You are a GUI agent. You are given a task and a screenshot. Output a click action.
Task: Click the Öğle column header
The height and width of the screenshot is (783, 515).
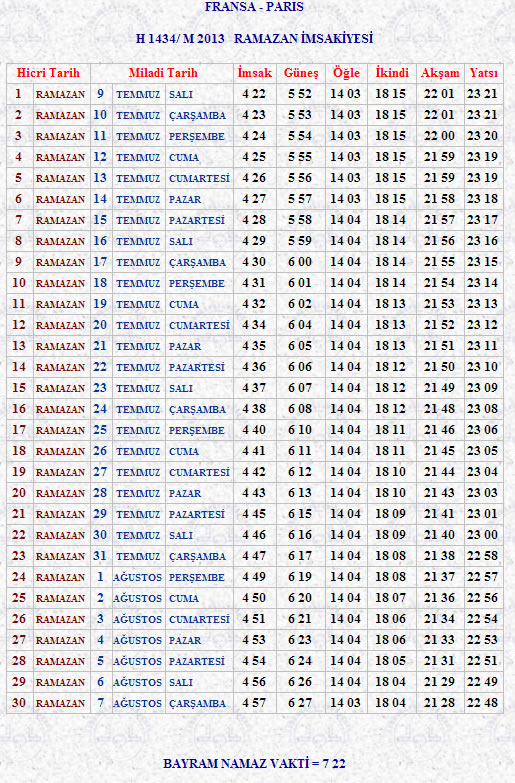[346, 73]
